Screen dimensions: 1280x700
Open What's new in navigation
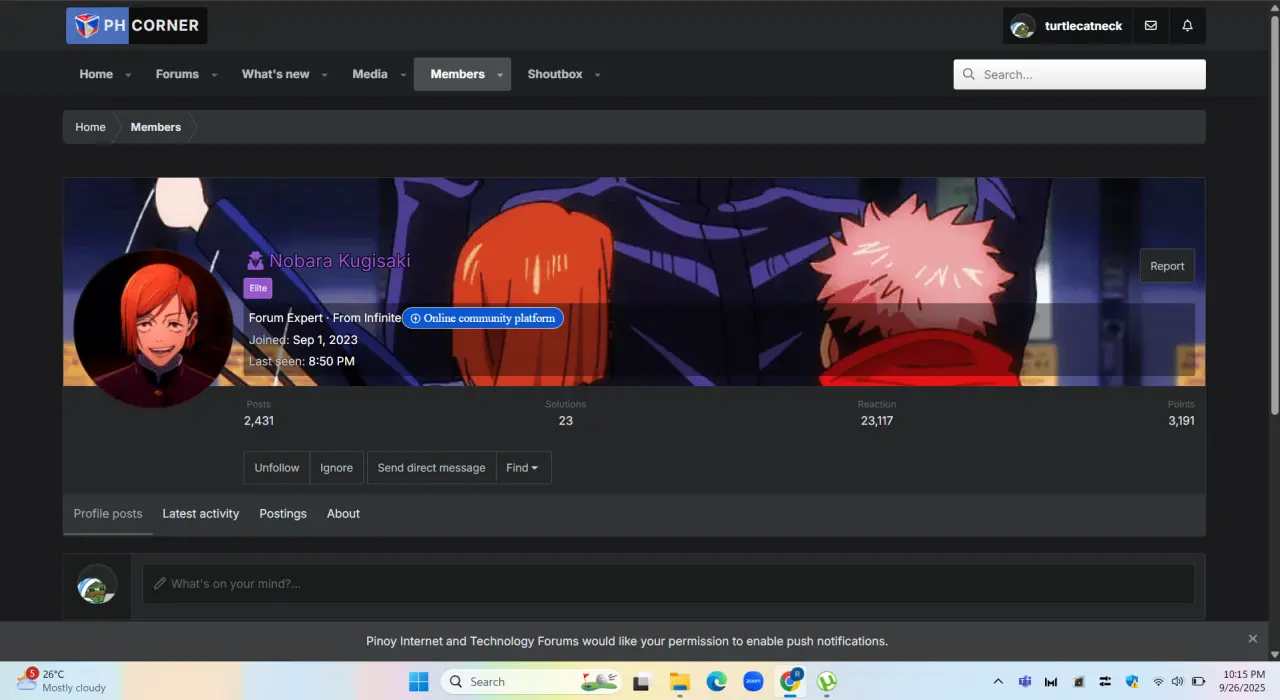click(x=275, y=74)
